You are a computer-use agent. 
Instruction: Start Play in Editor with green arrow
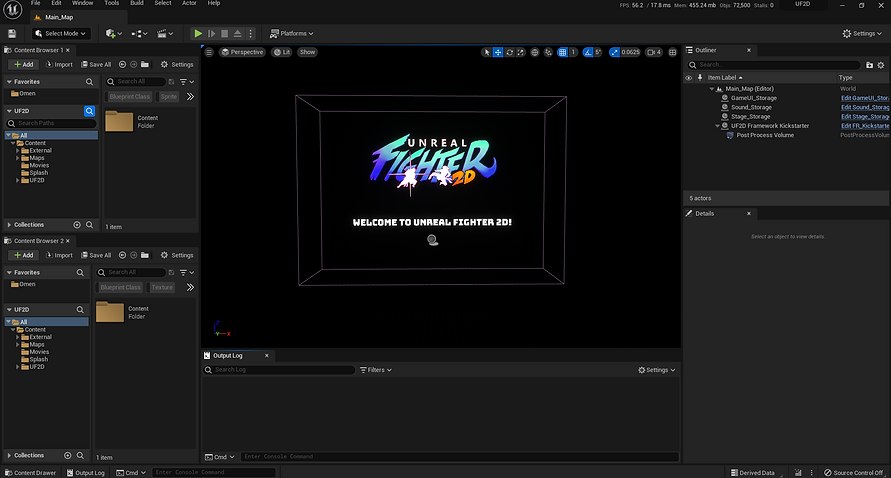pyautogui.click(x=198, y=34)
